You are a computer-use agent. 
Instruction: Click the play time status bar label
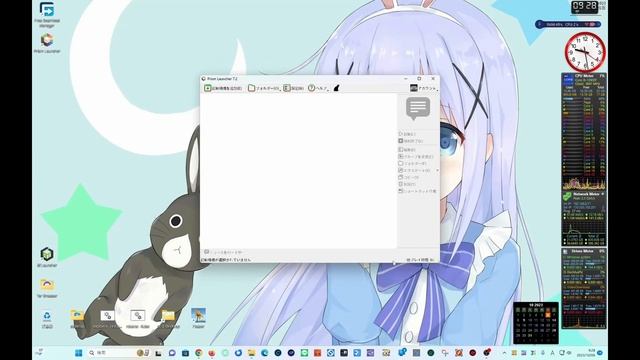[x=420, y=260]
